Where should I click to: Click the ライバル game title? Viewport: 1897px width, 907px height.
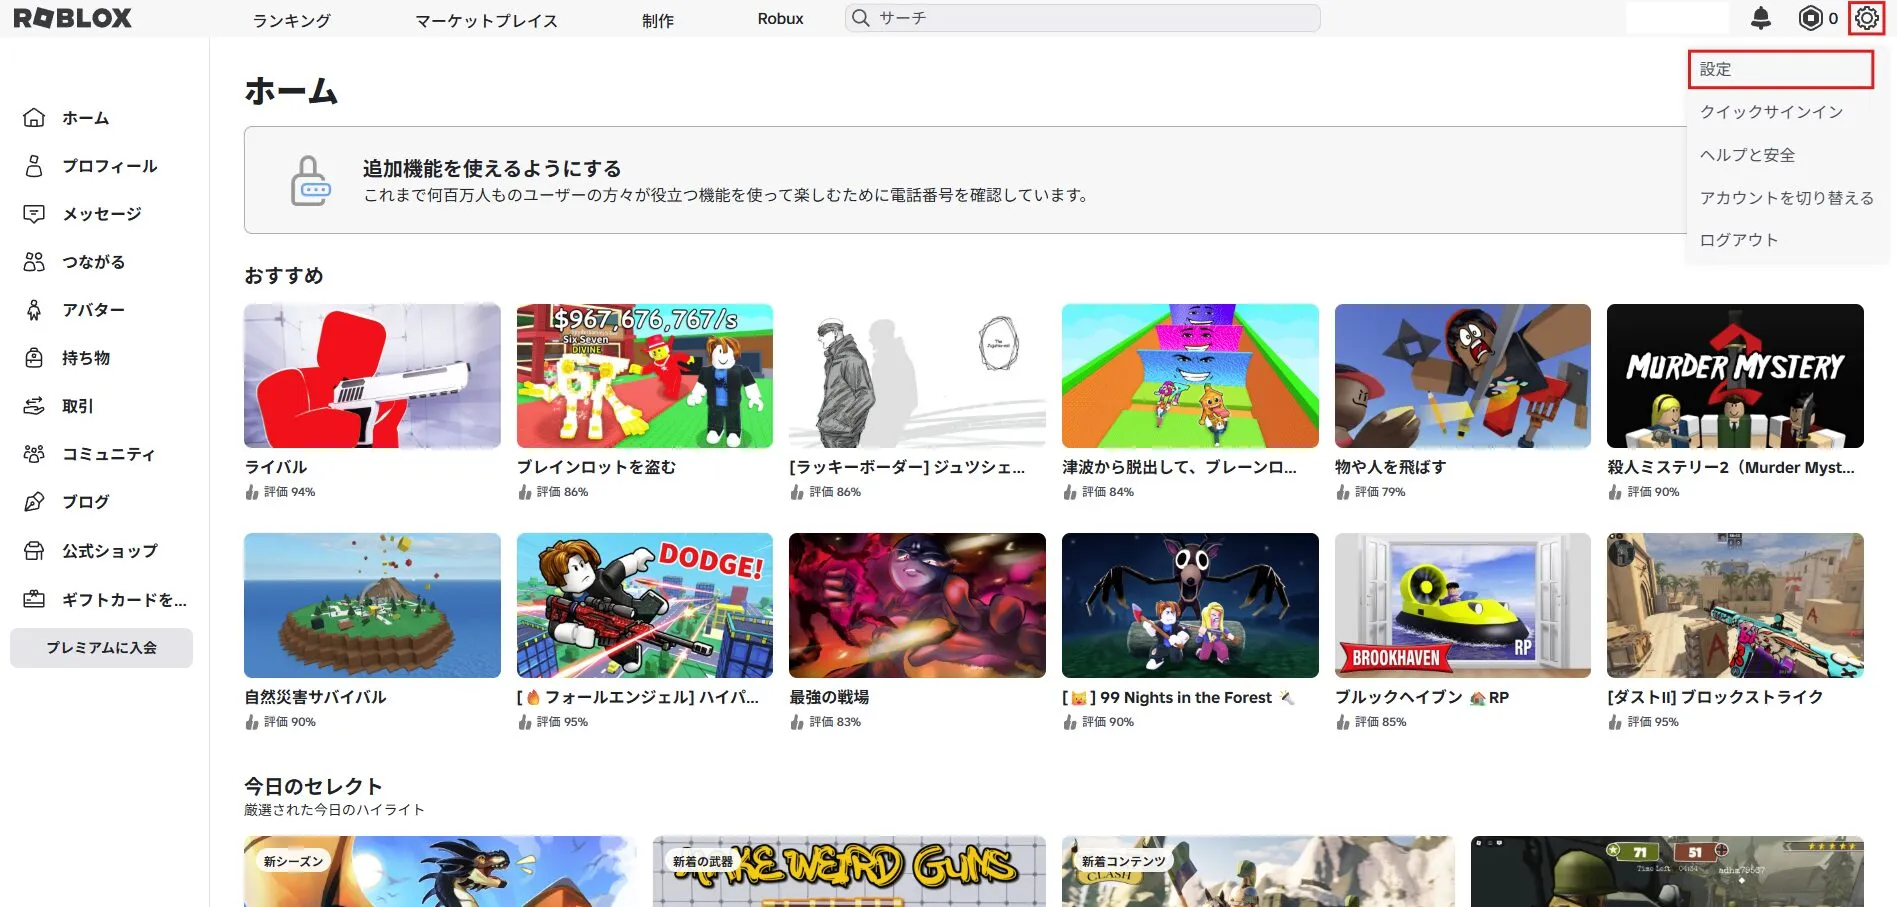click(276, 467)
